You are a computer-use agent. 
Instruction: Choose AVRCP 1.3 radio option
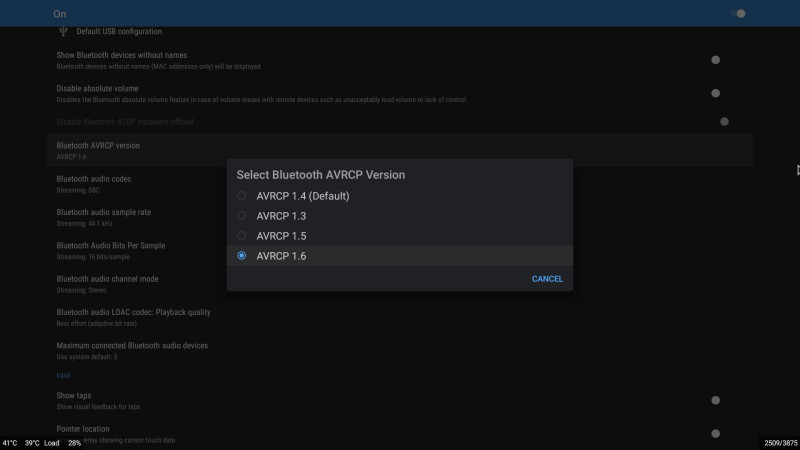pyautogui.click(x=242, y=216)
